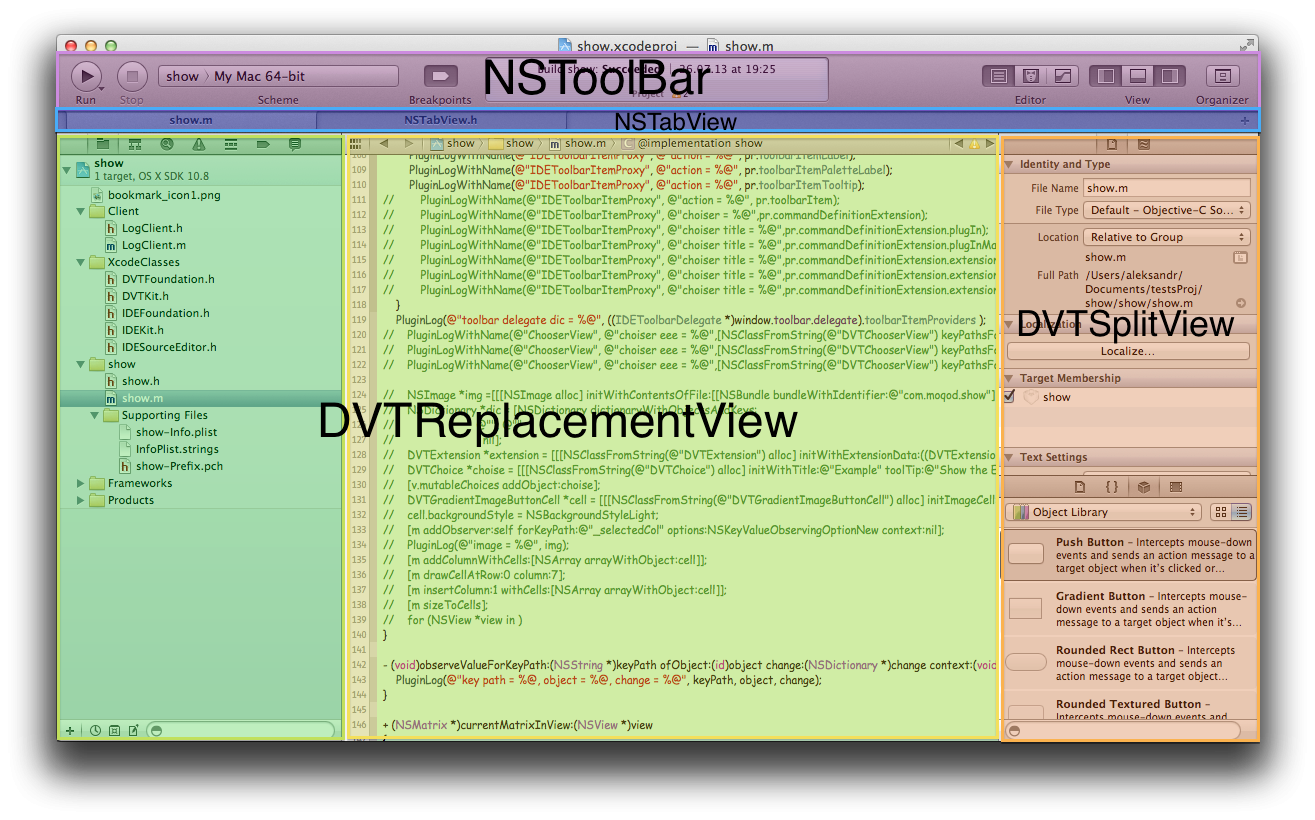Show the Media library
The height and width of the screenshot is (820, 1315).
pos(1176,487)
